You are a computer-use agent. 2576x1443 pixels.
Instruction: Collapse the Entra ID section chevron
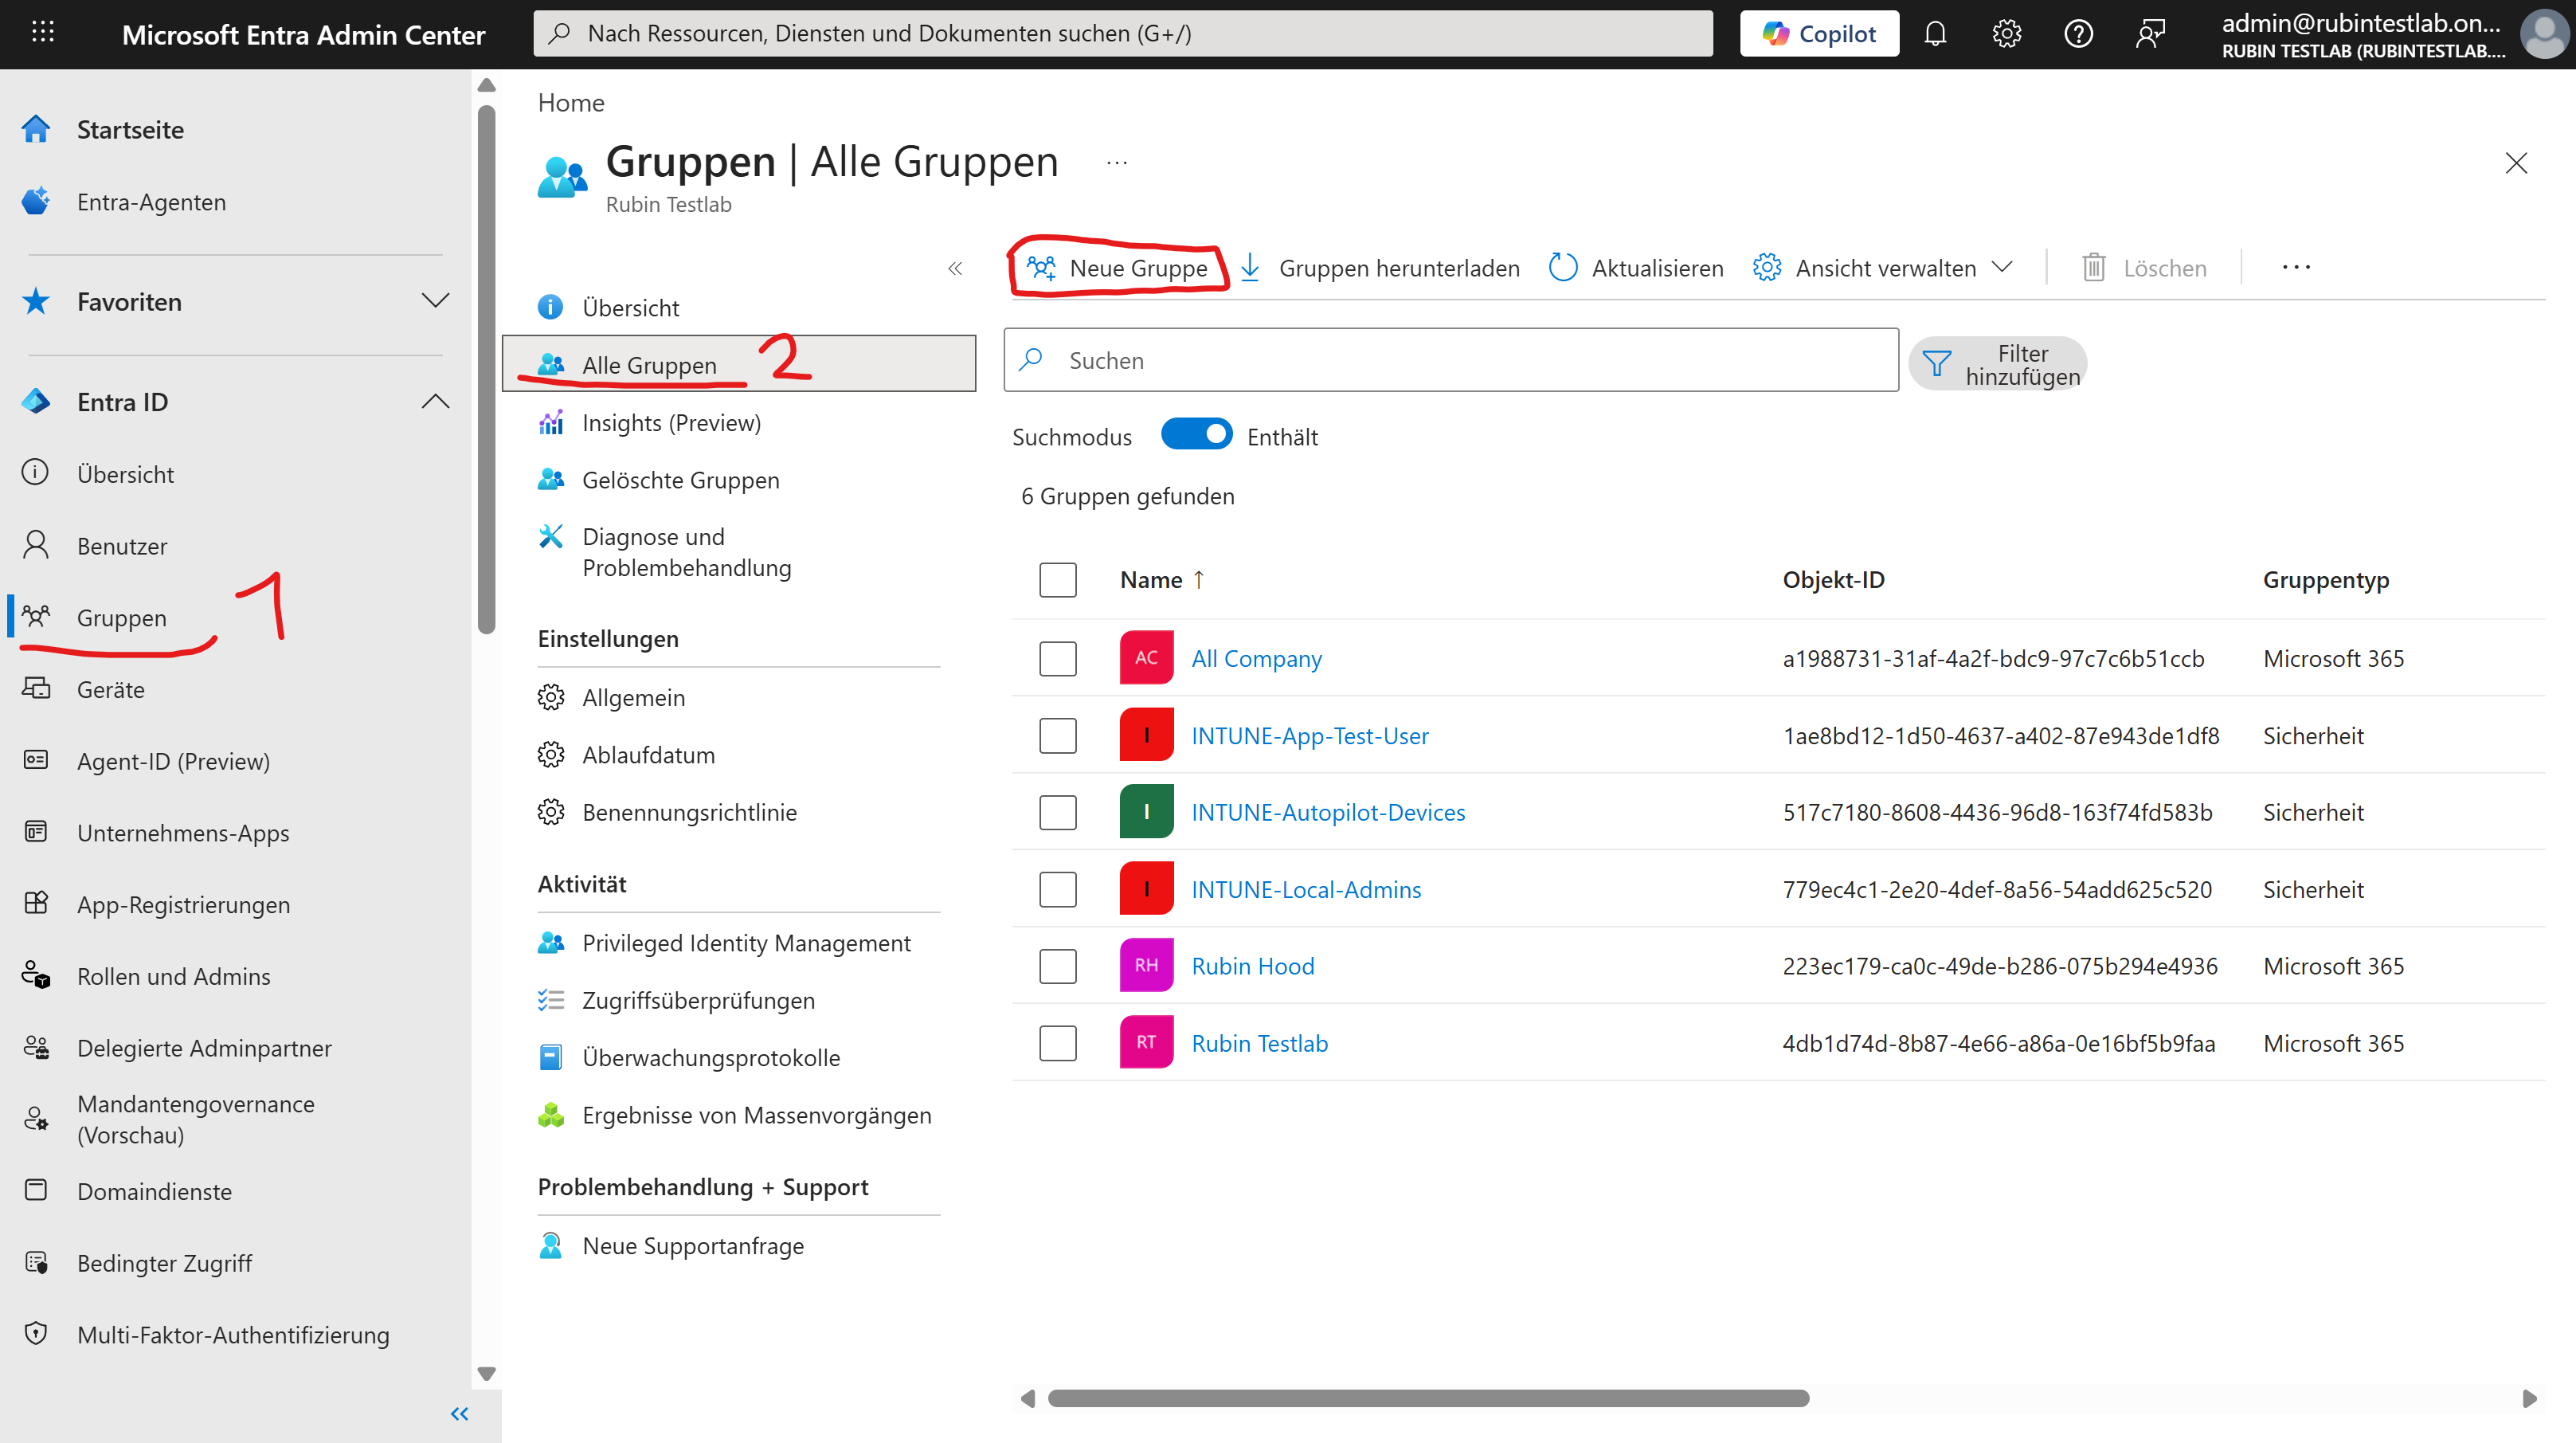tap(435, 402)
